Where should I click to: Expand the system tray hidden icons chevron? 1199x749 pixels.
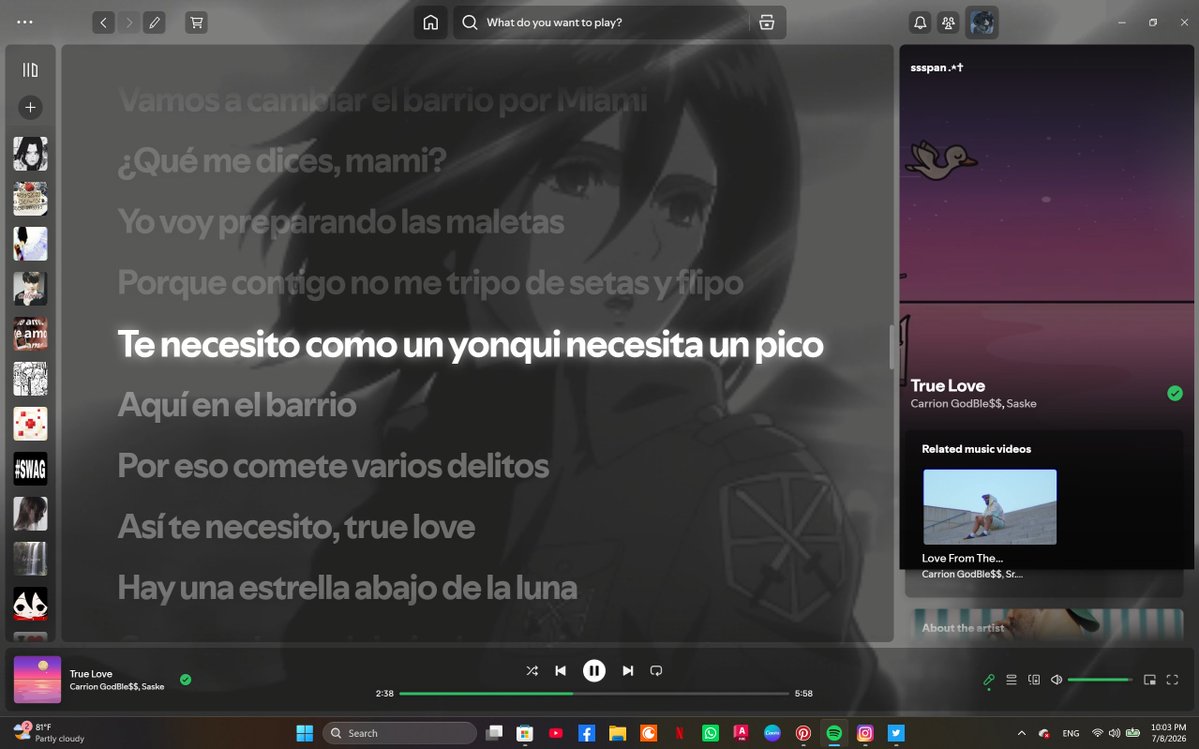[1021, 733]
